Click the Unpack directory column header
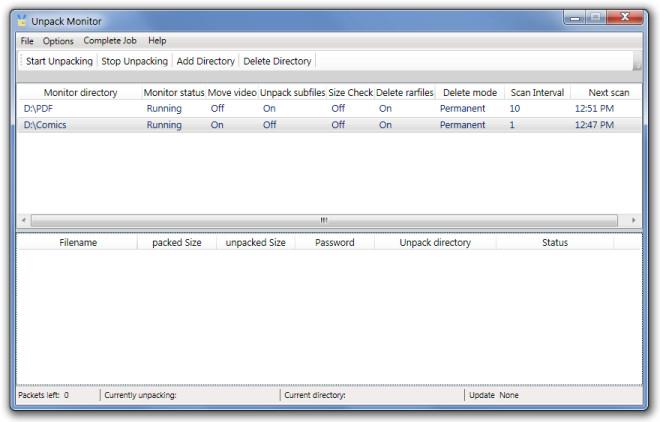Image resolution: width=660 pixels, height=422 pixels. point(435,242)
